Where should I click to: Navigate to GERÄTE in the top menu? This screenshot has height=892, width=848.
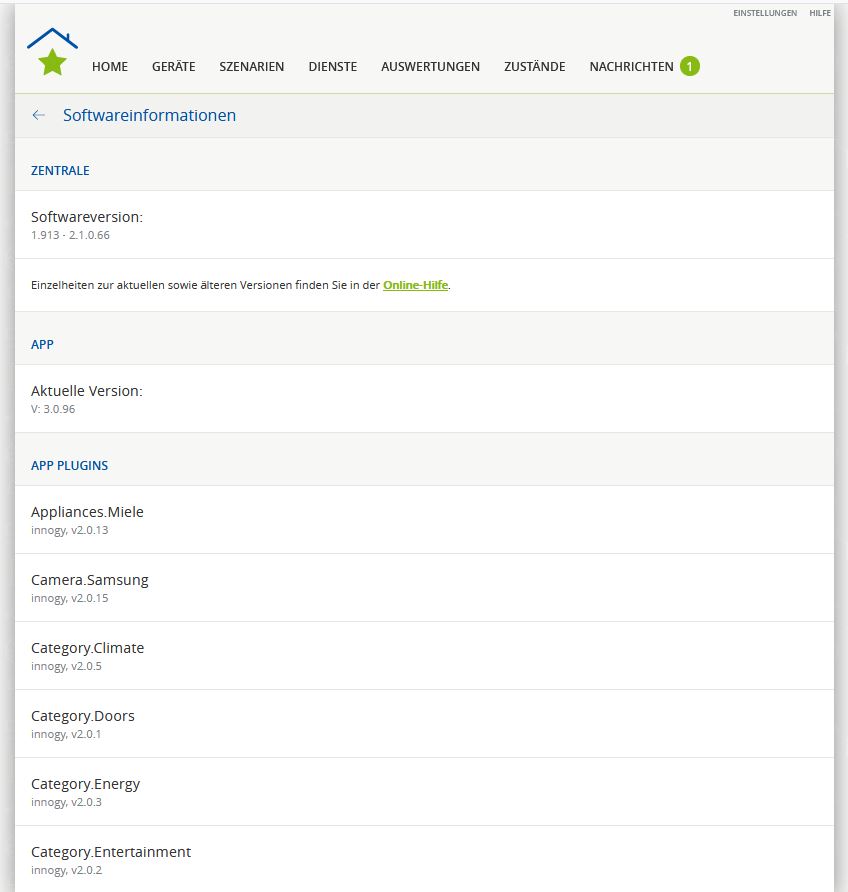tap(173, 67)
